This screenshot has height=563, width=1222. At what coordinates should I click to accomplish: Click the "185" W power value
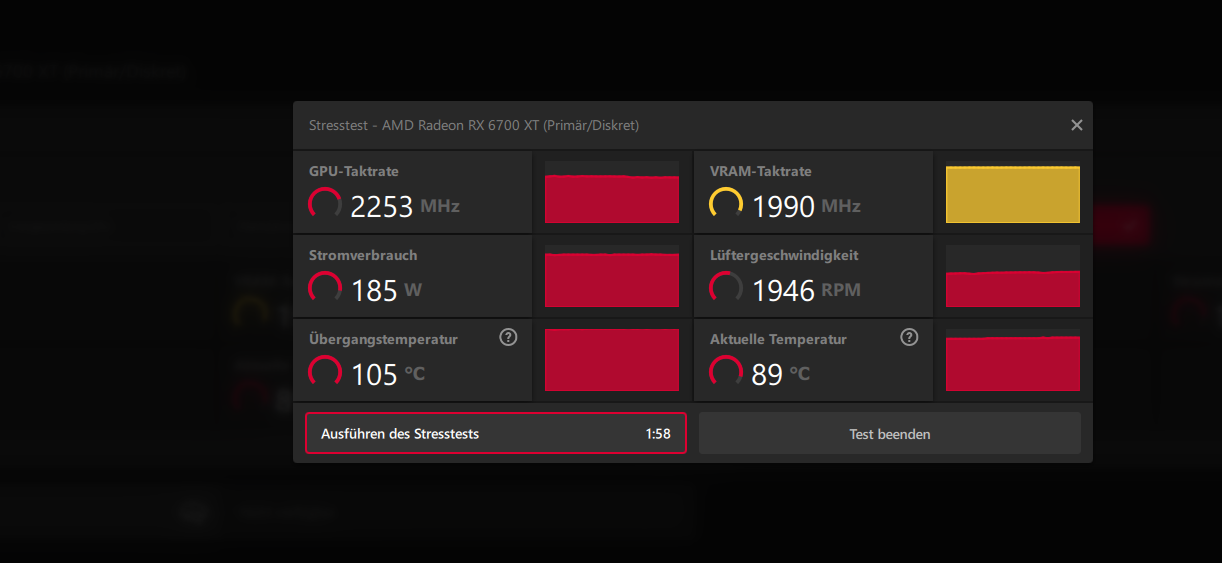click(375, 291)
